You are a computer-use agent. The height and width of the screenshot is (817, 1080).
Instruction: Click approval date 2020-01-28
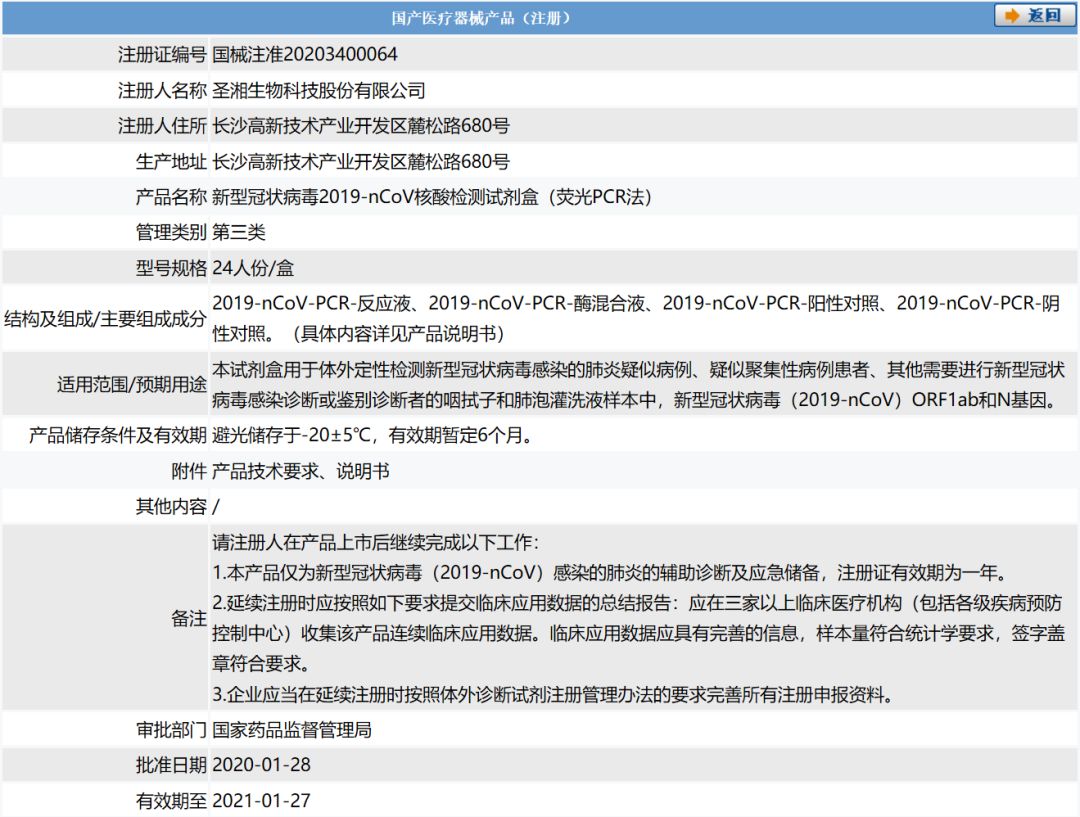[262, 765]
